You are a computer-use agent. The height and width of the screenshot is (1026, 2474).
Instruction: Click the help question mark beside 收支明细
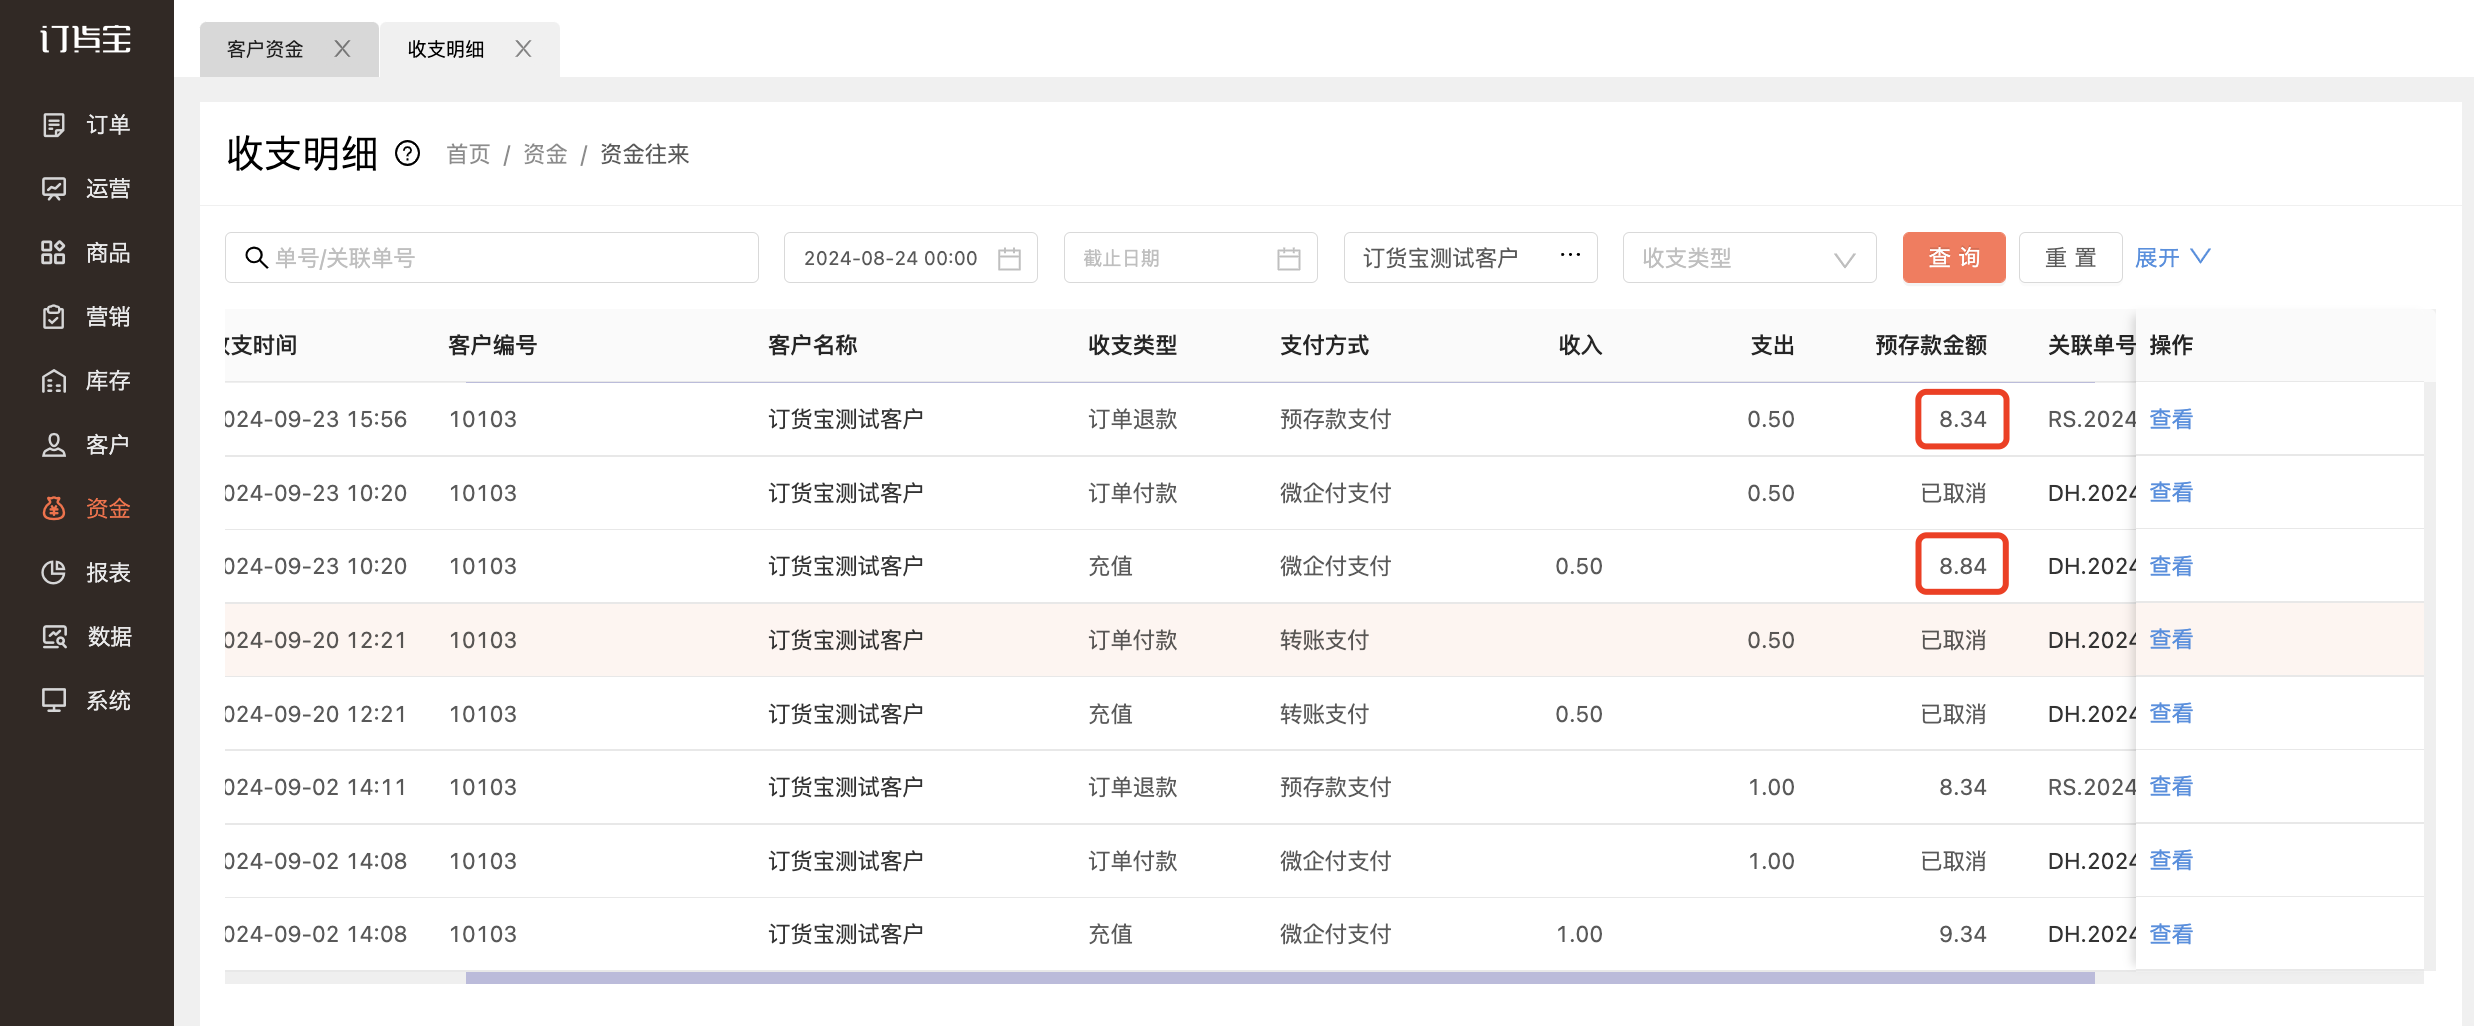click(407, 153)
